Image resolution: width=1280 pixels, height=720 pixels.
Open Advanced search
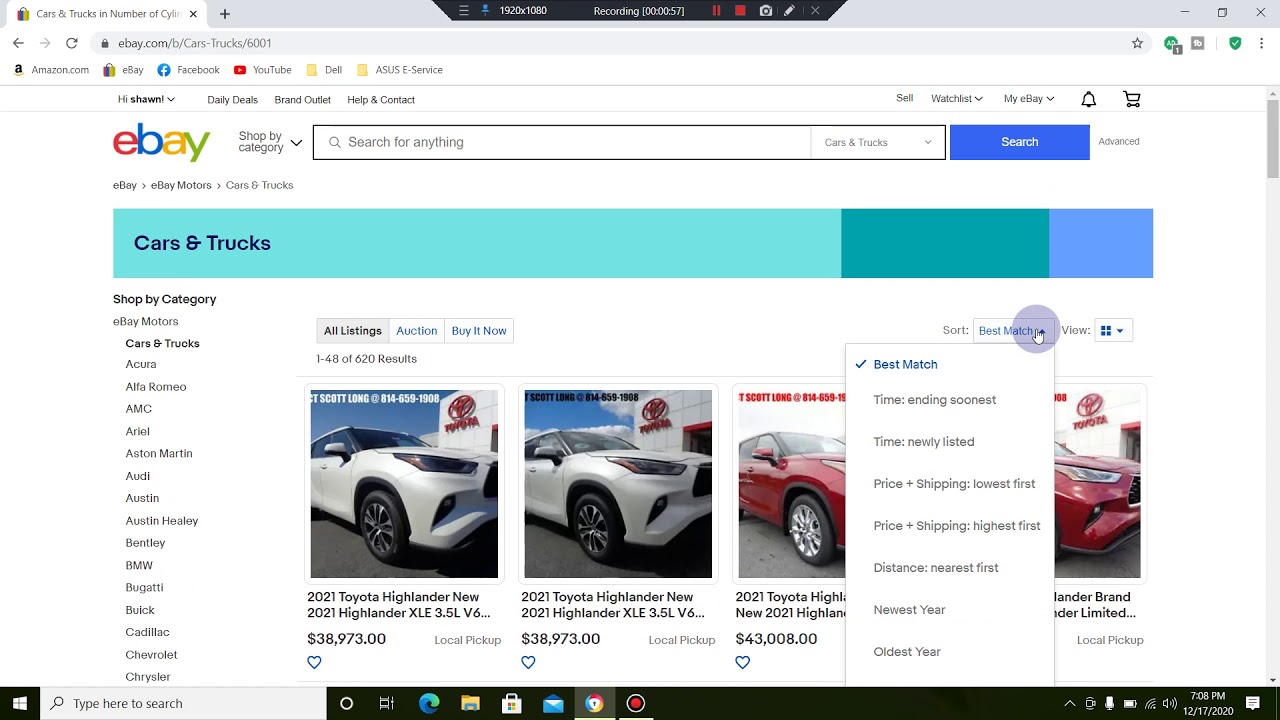point(1118,141)
